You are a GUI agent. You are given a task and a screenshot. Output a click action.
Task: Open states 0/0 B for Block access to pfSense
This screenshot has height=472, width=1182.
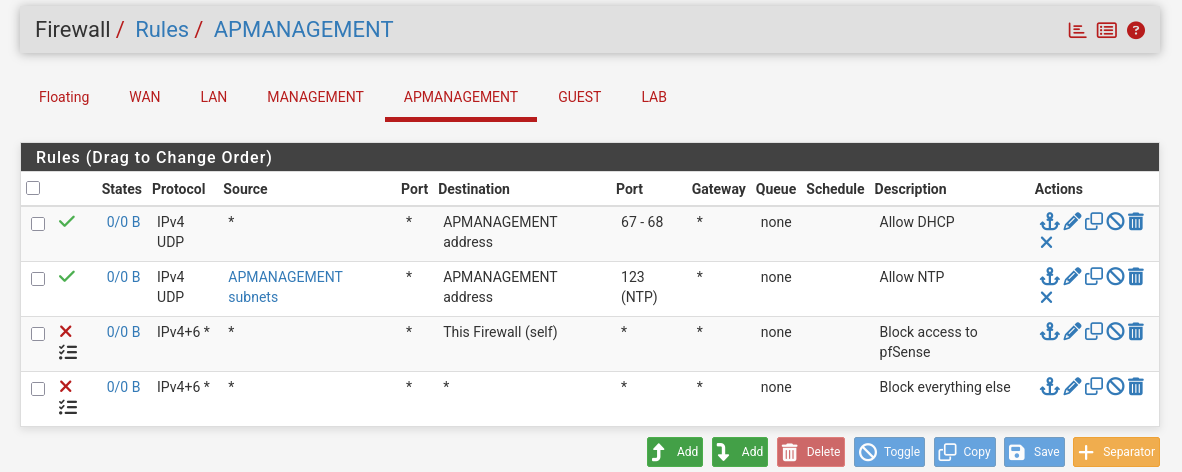tap(124, 333)
